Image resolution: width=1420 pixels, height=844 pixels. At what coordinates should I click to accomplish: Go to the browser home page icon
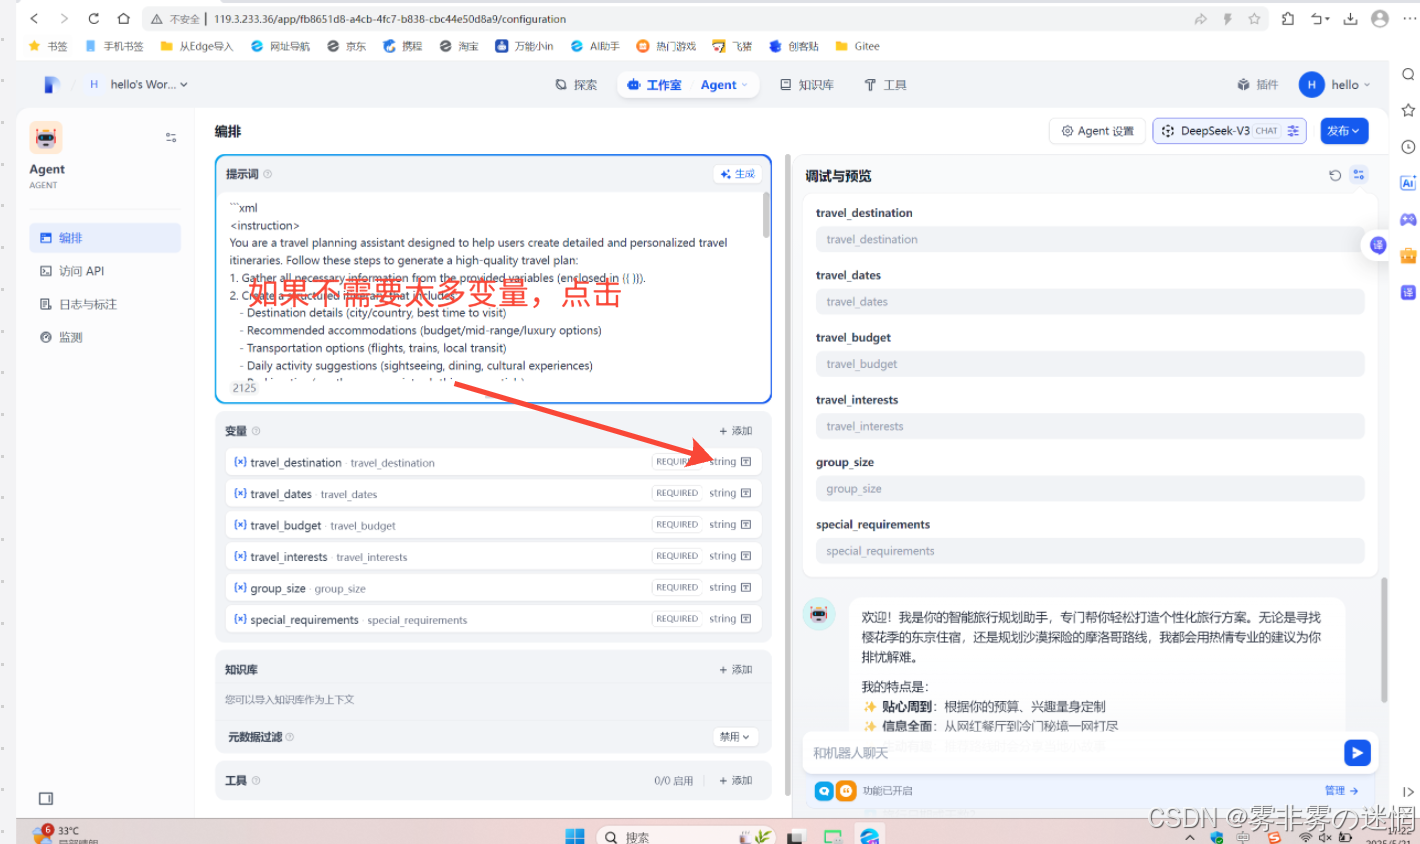pyautogui.click(x=124, y=18)
